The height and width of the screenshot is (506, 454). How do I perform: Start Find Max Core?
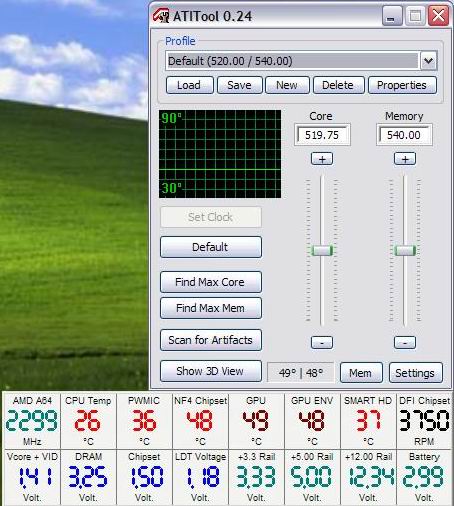pyautogui.click(x=211, y=282)
